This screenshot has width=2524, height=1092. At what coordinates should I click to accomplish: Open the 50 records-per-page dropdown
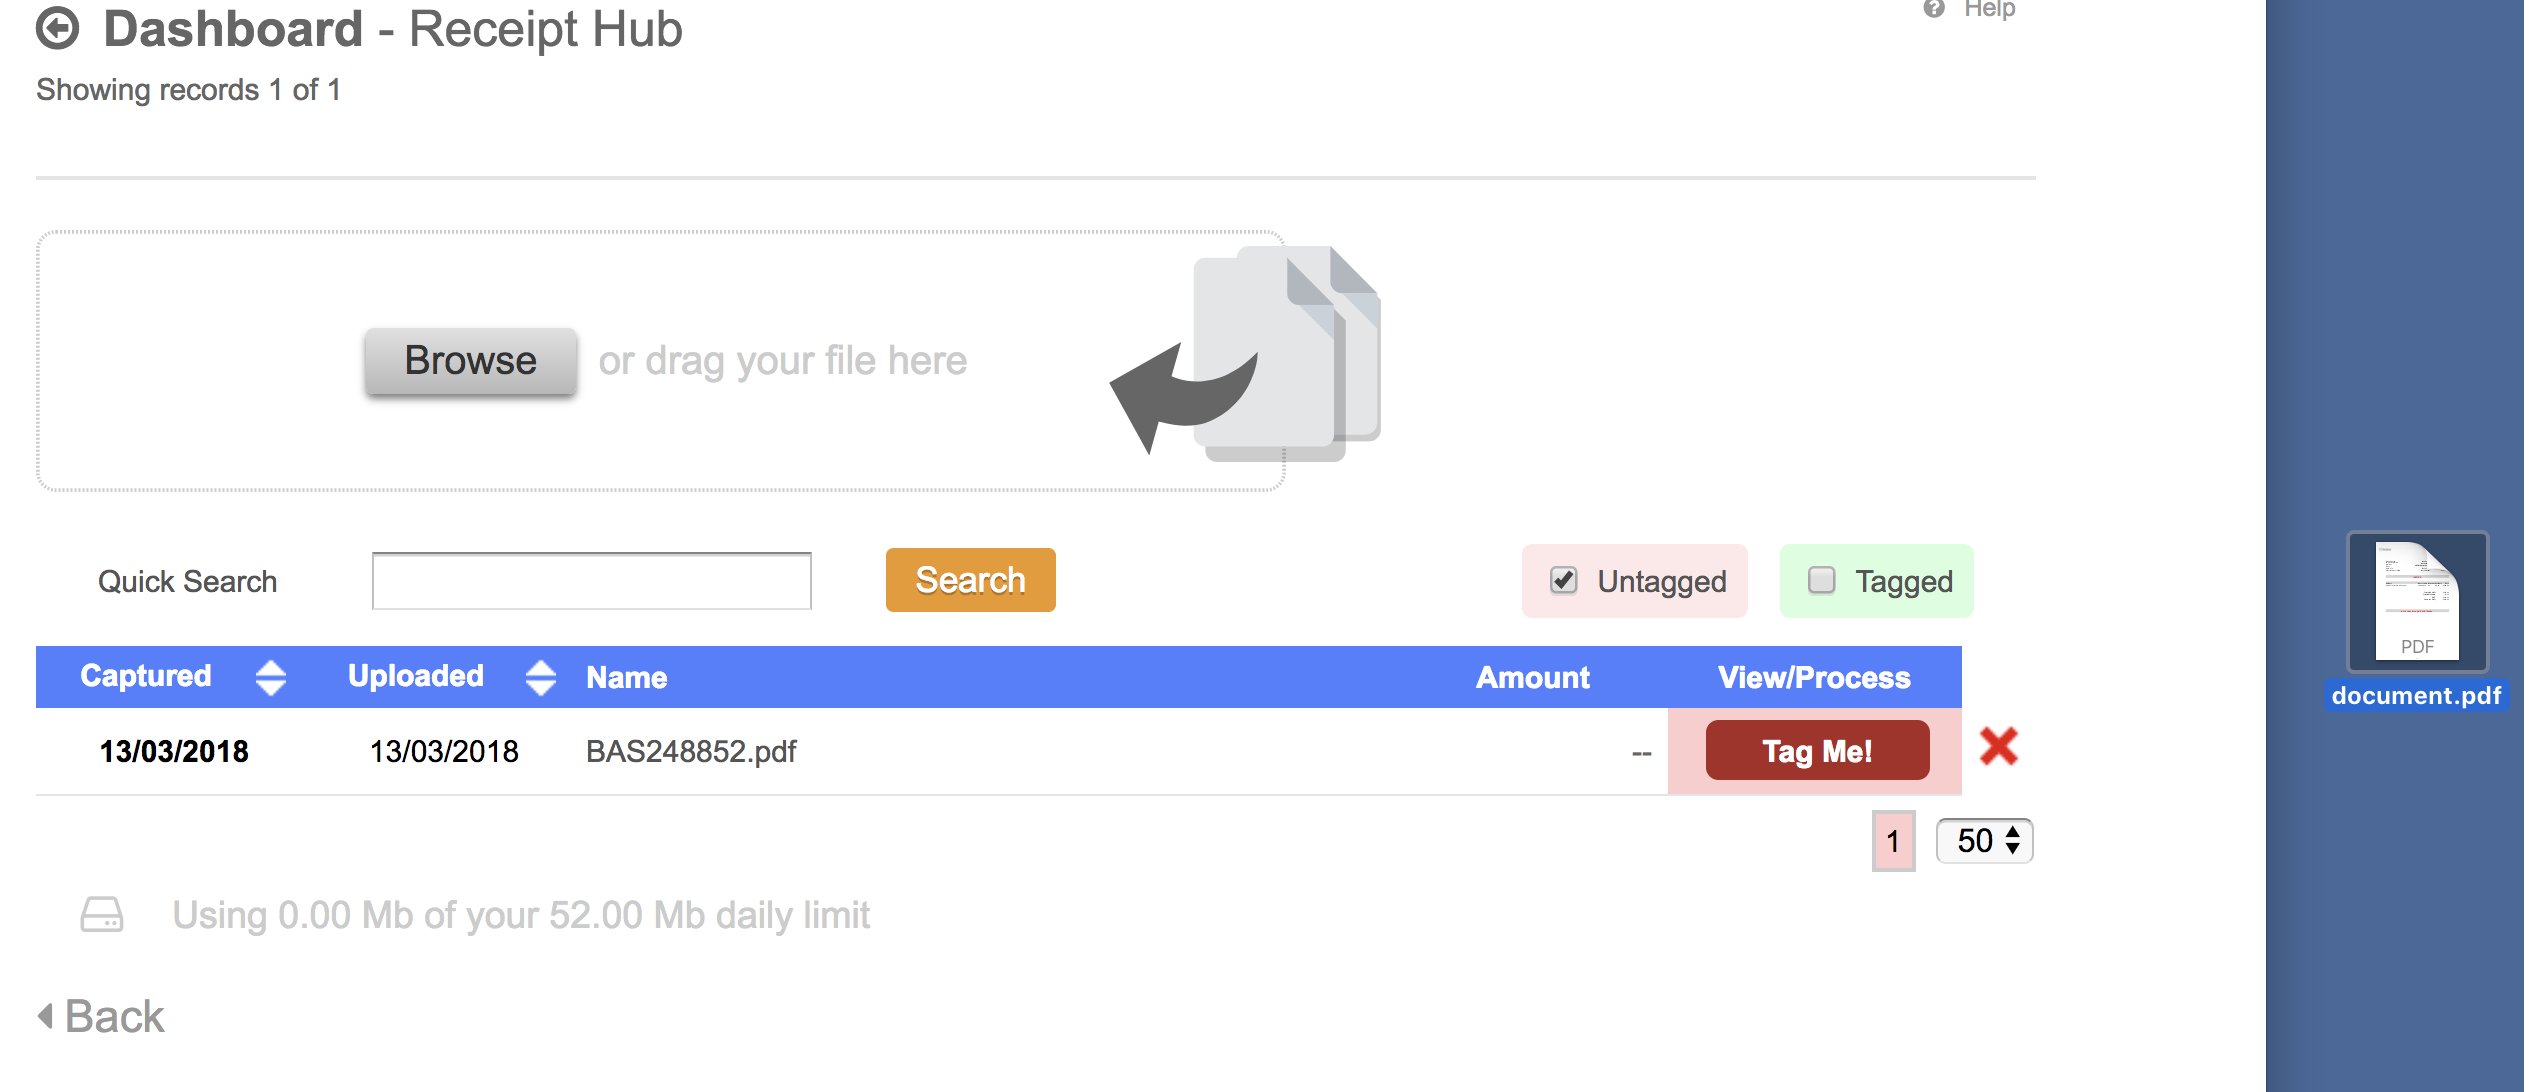tap(1985, 840)
